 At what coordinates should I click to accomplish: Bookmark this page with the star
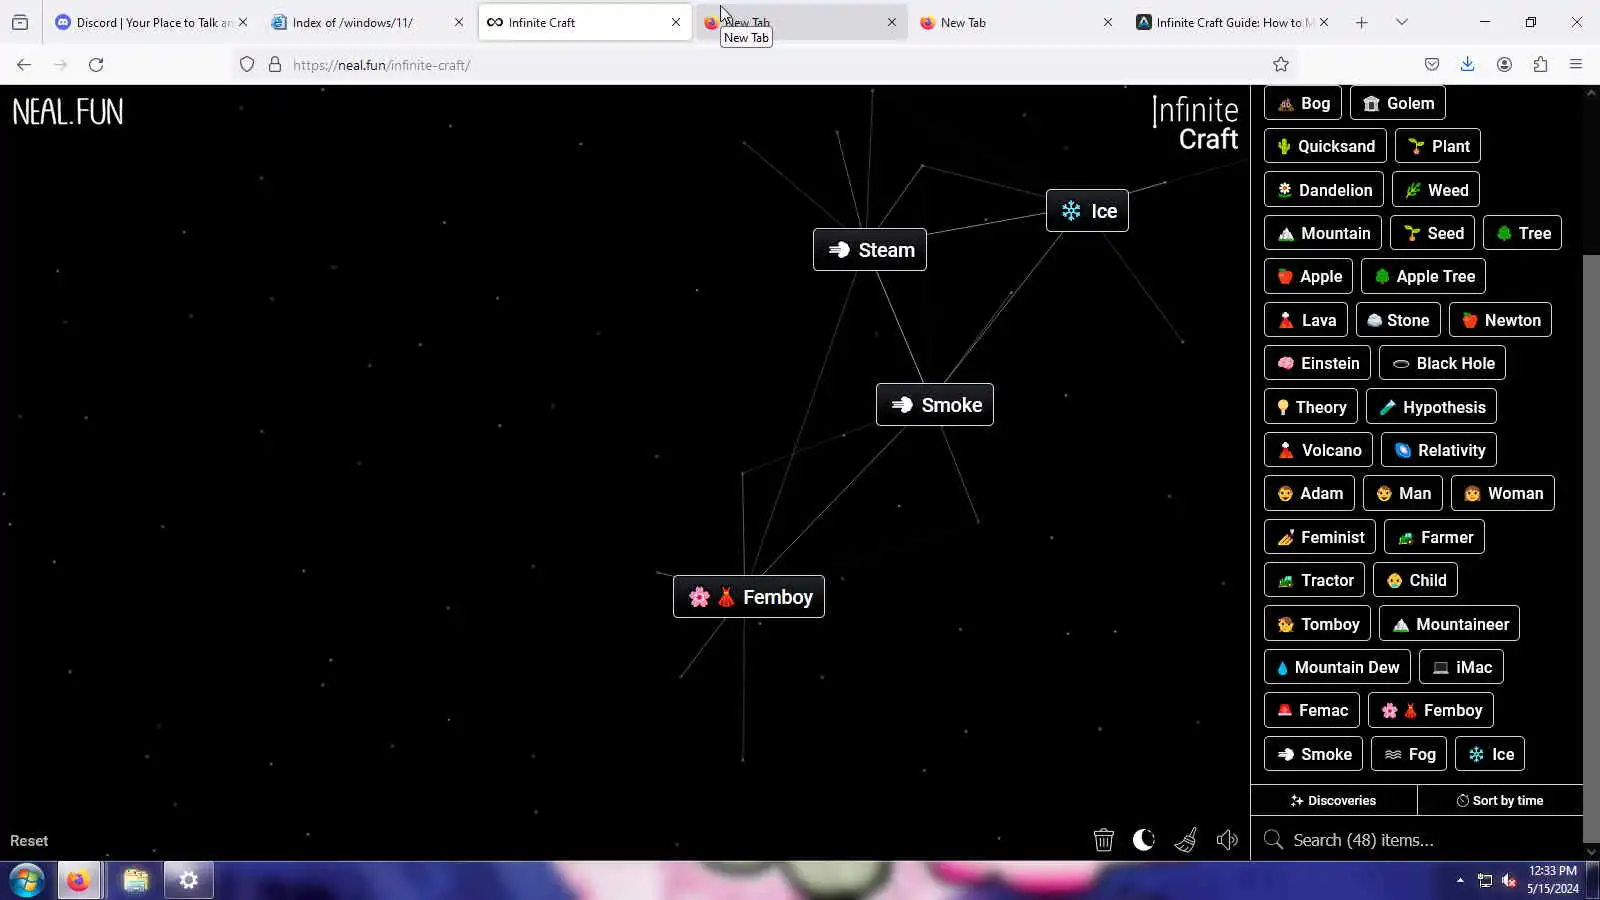[x=1281, y=64]
